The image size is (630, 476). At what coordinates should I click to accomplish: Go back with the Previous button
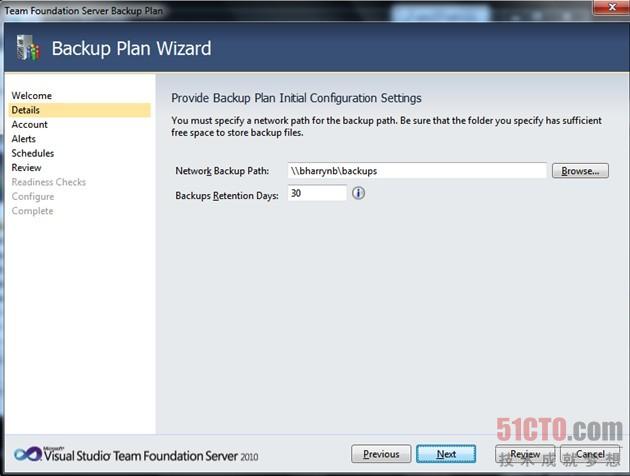coord(381,454)
